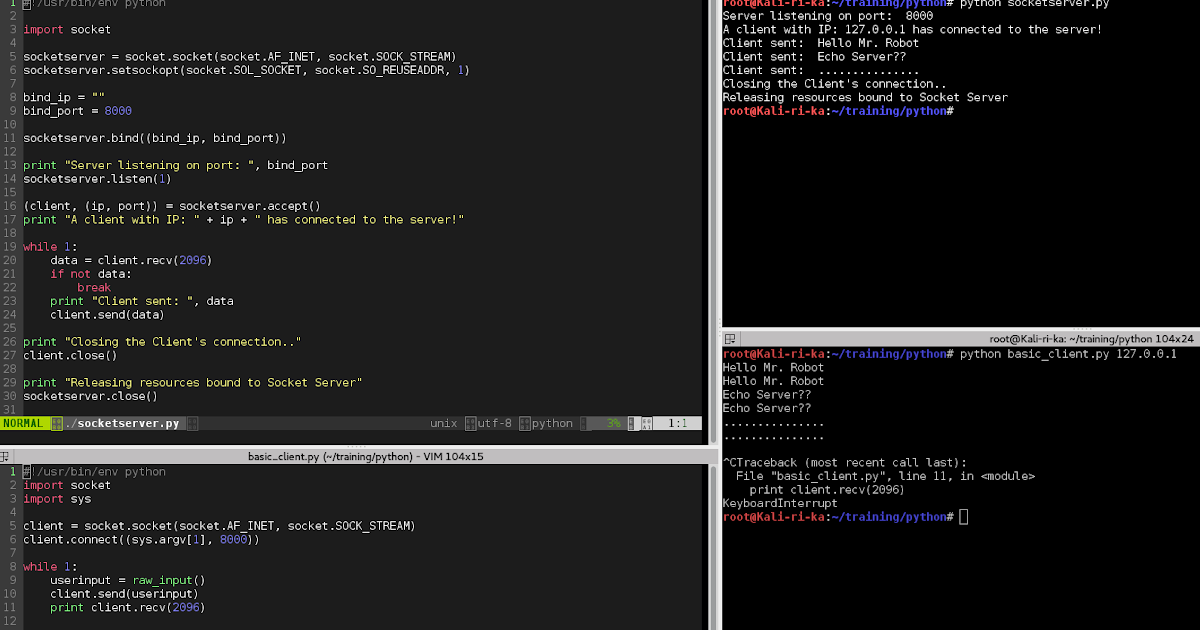Click the 'Client sent: Hello Mr. Robot' output line
Screen dimensions: 1200x630
[821, 43]
